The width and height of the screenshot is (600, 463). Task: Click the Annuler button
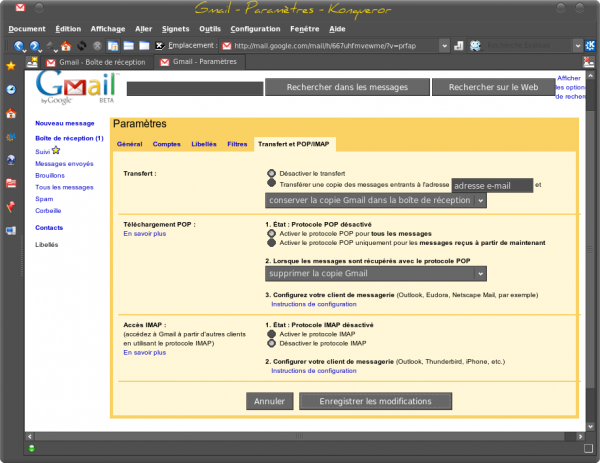(x=269, y=401)
